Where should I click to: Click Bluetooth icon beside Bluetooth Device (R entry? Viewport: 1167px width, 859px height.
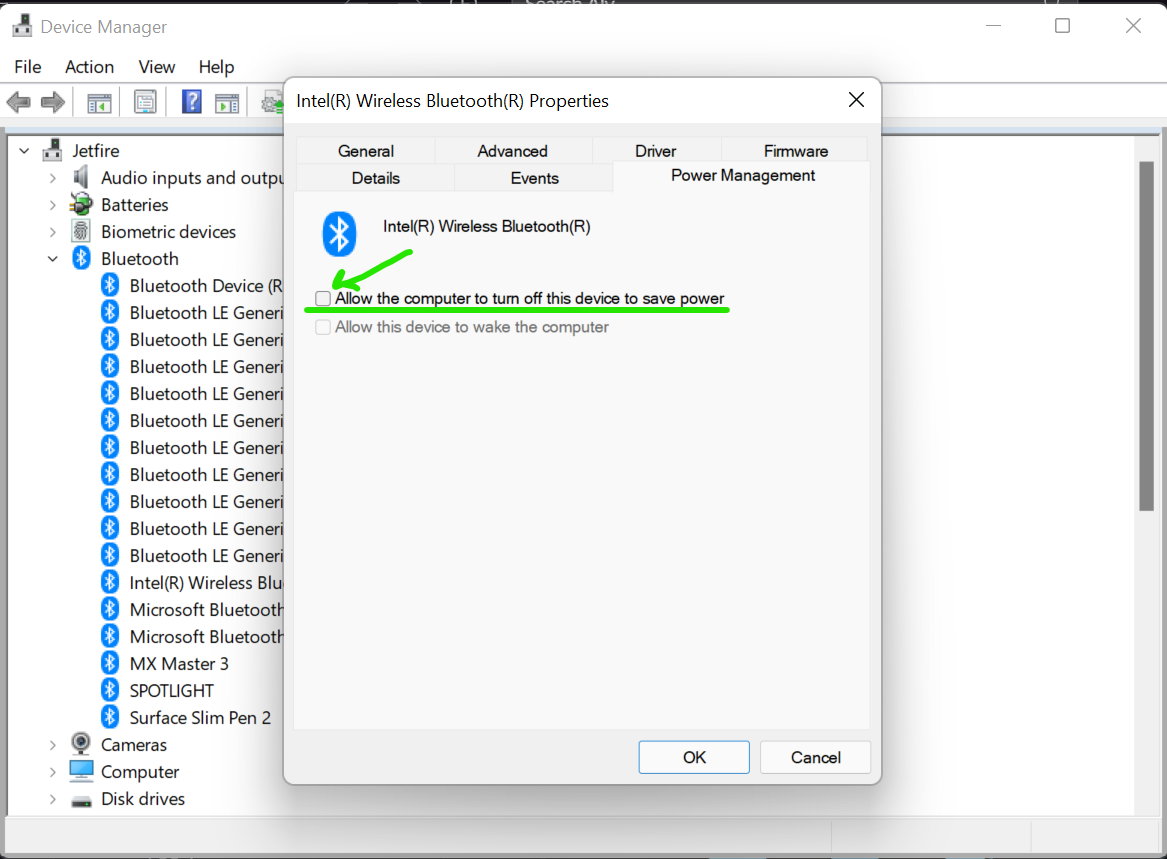(x=110, y=285)
